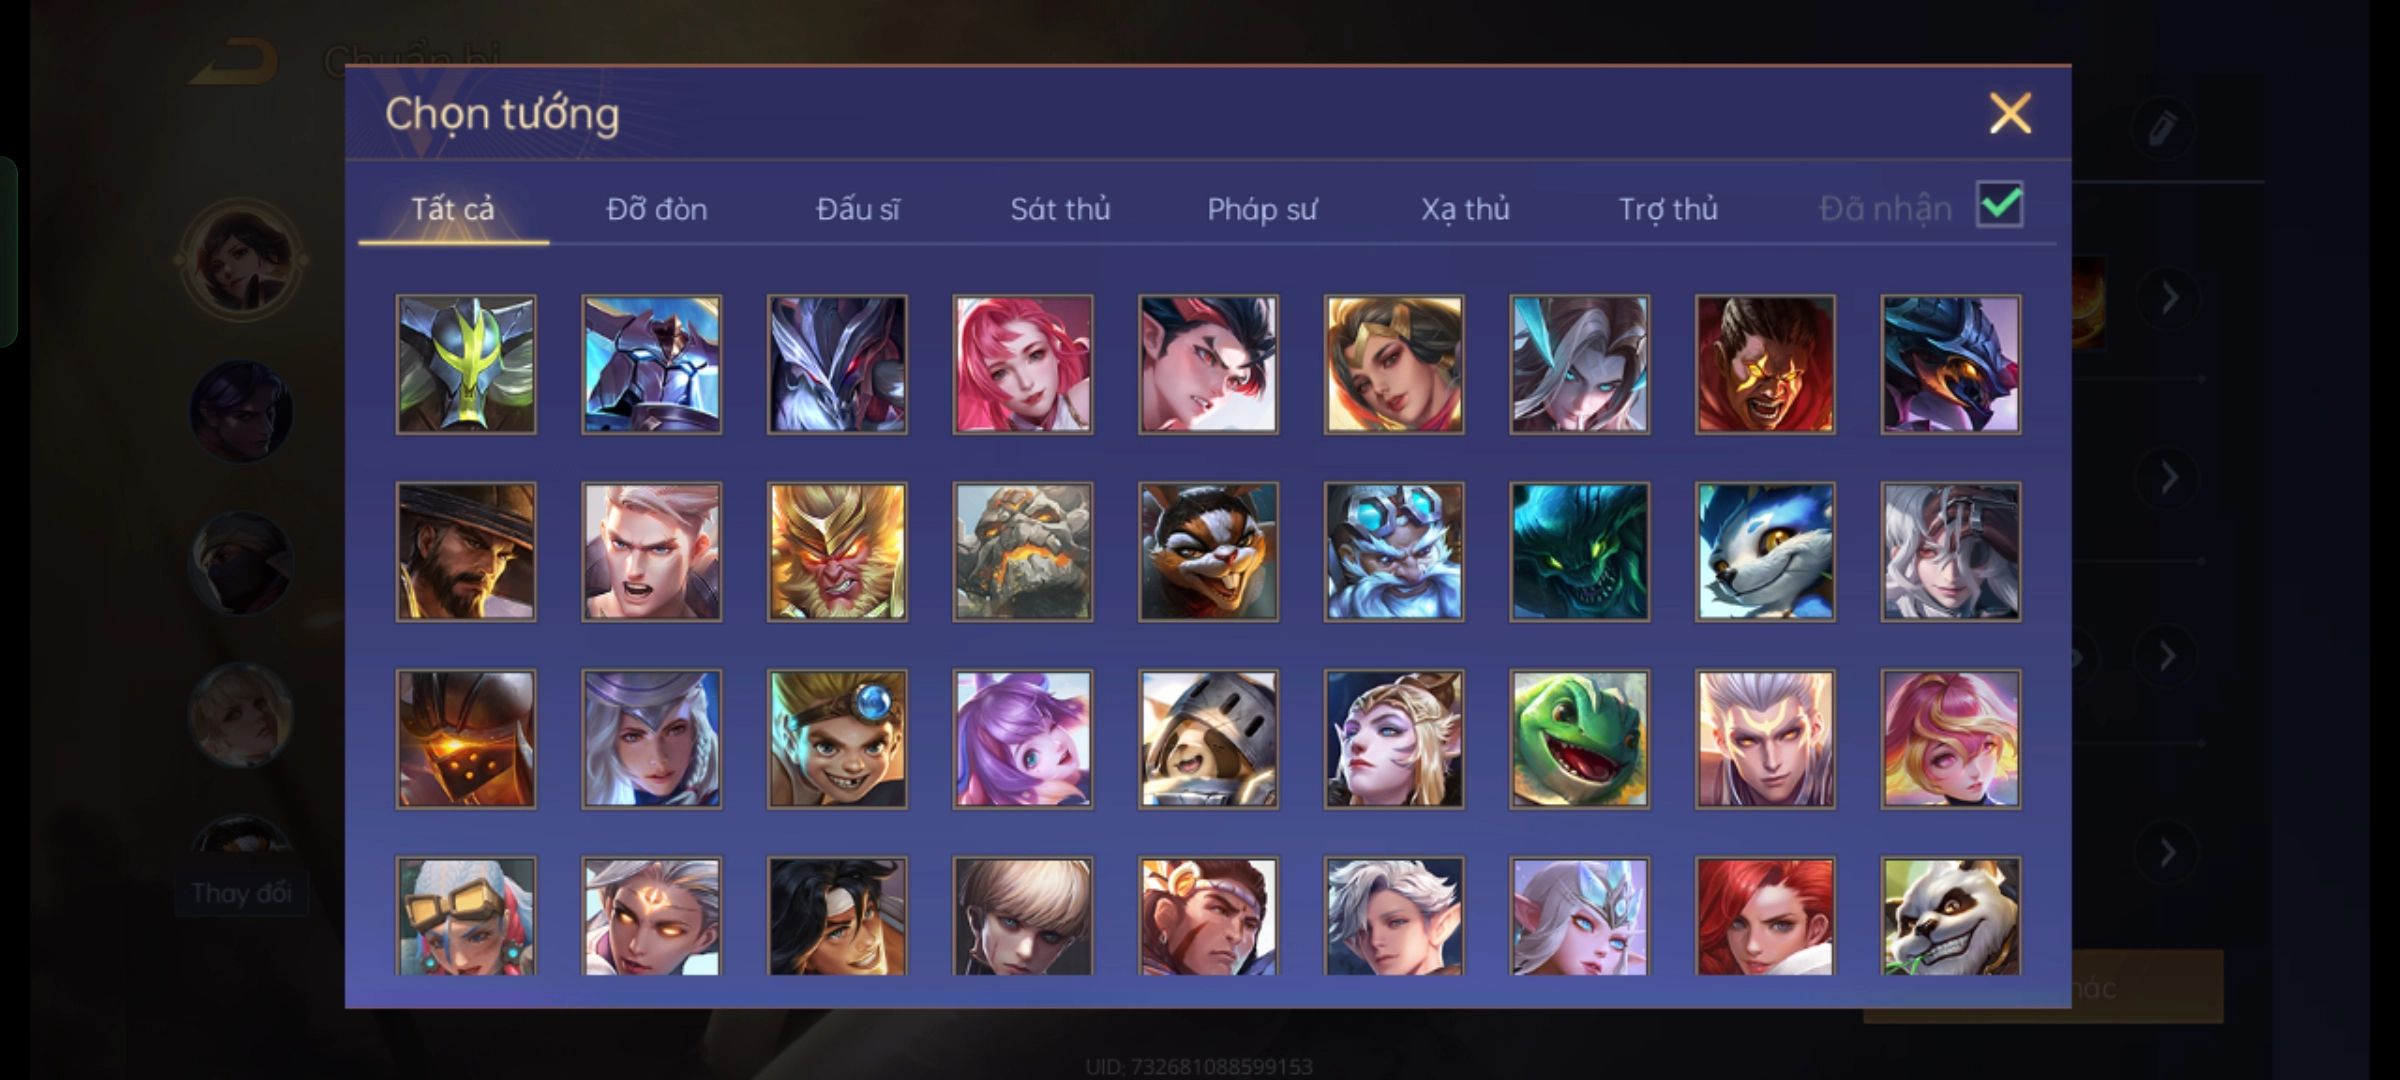The height and width of the screenshot is (1080, 2400).
Task: Choose the lava rock golem hero
Action: 1022,552
